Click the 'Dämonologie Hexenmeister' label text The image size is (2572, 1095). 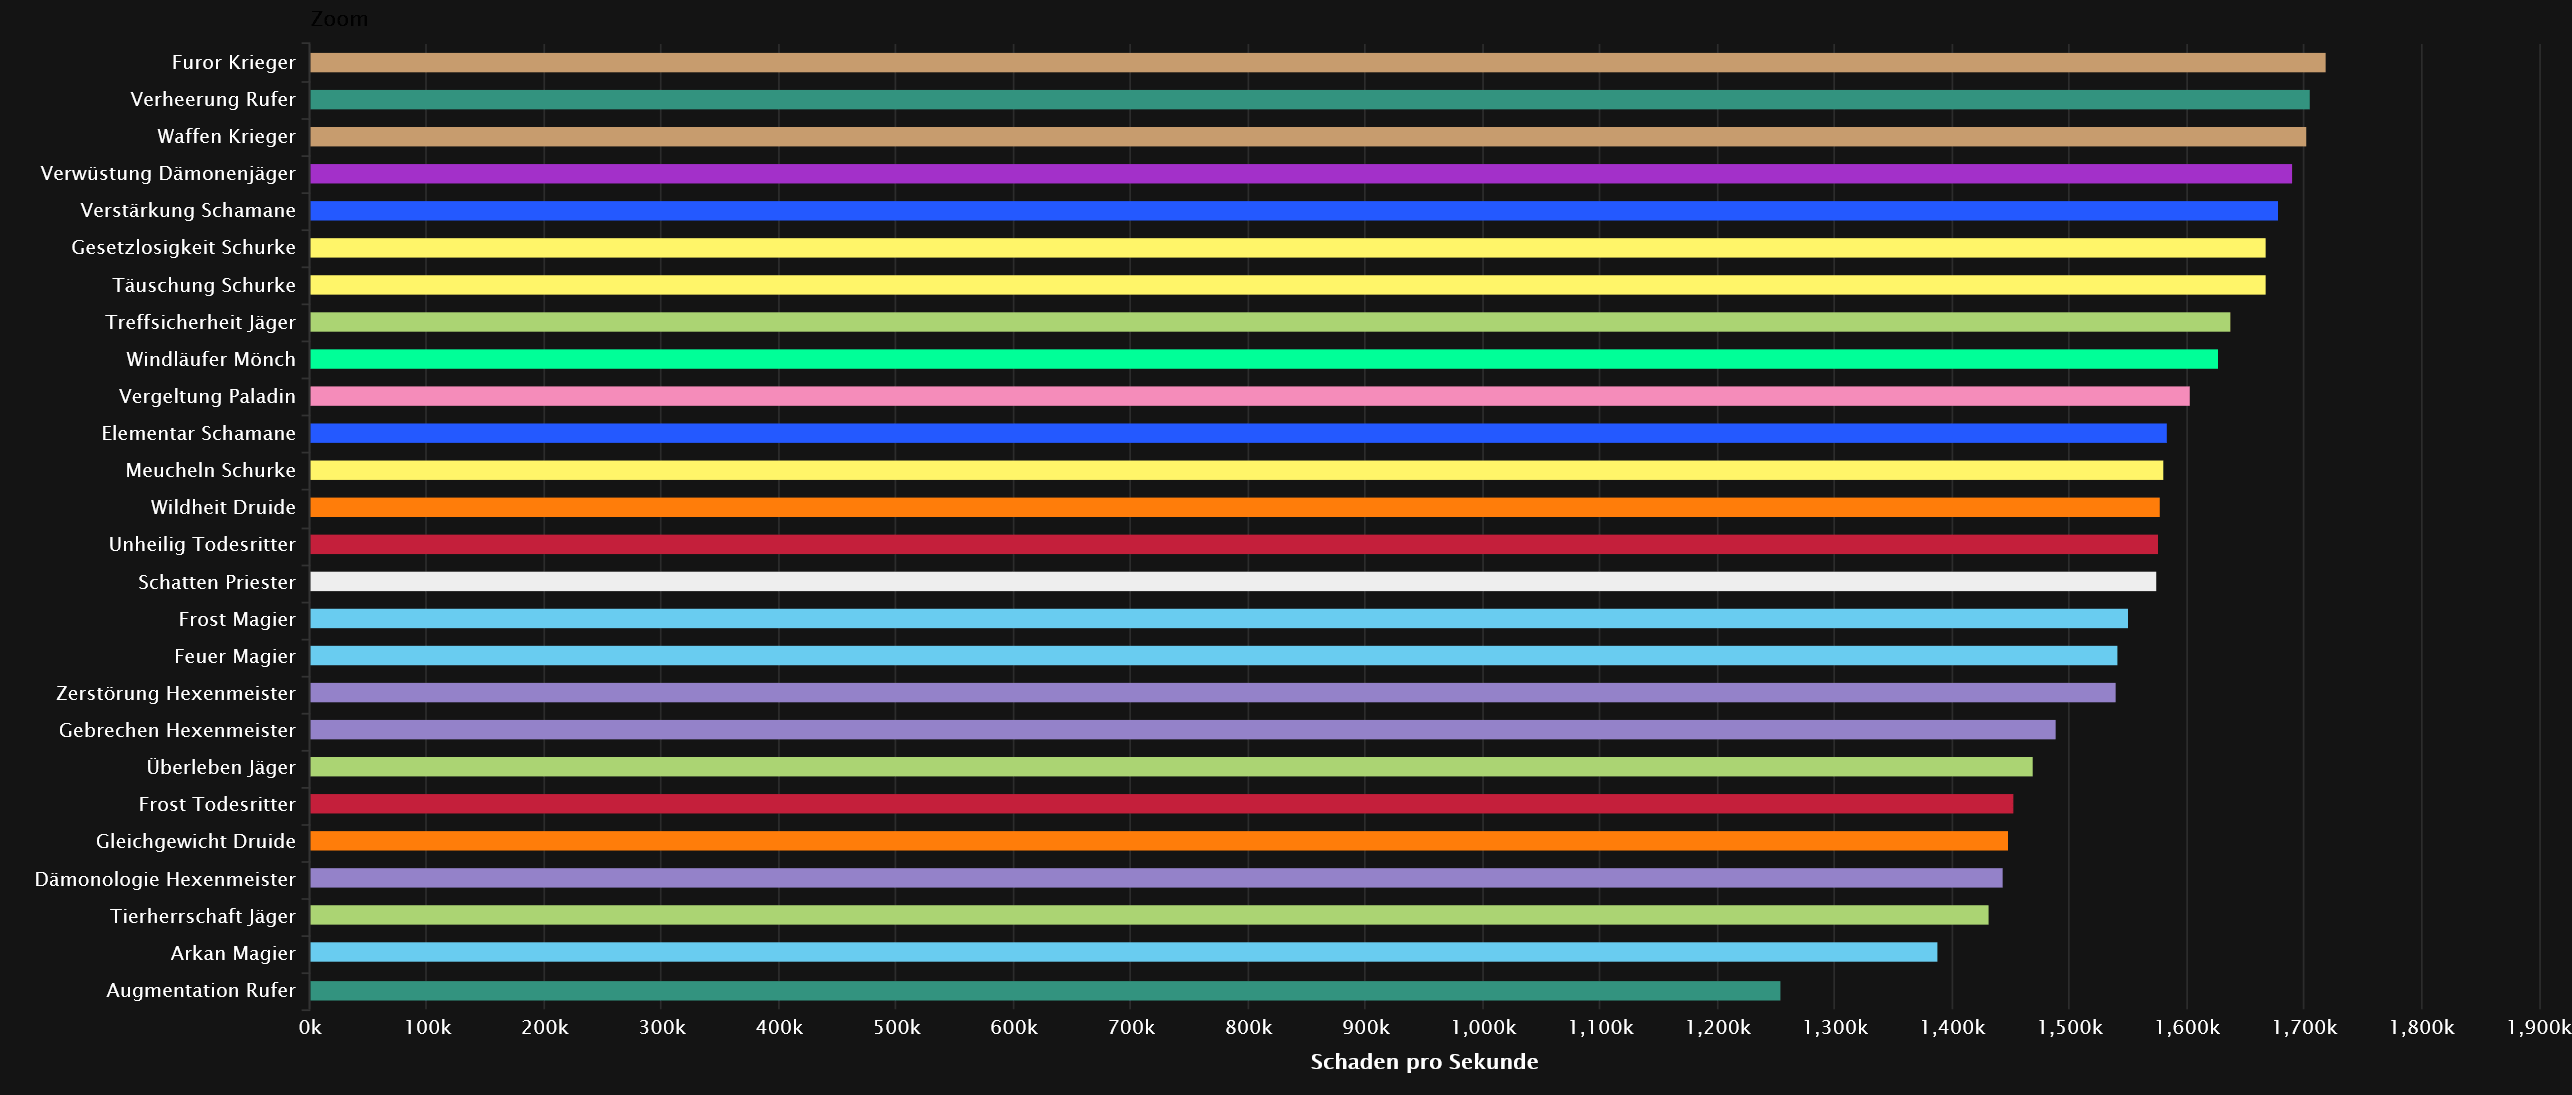pyautogui.click(x=165, y=880)
